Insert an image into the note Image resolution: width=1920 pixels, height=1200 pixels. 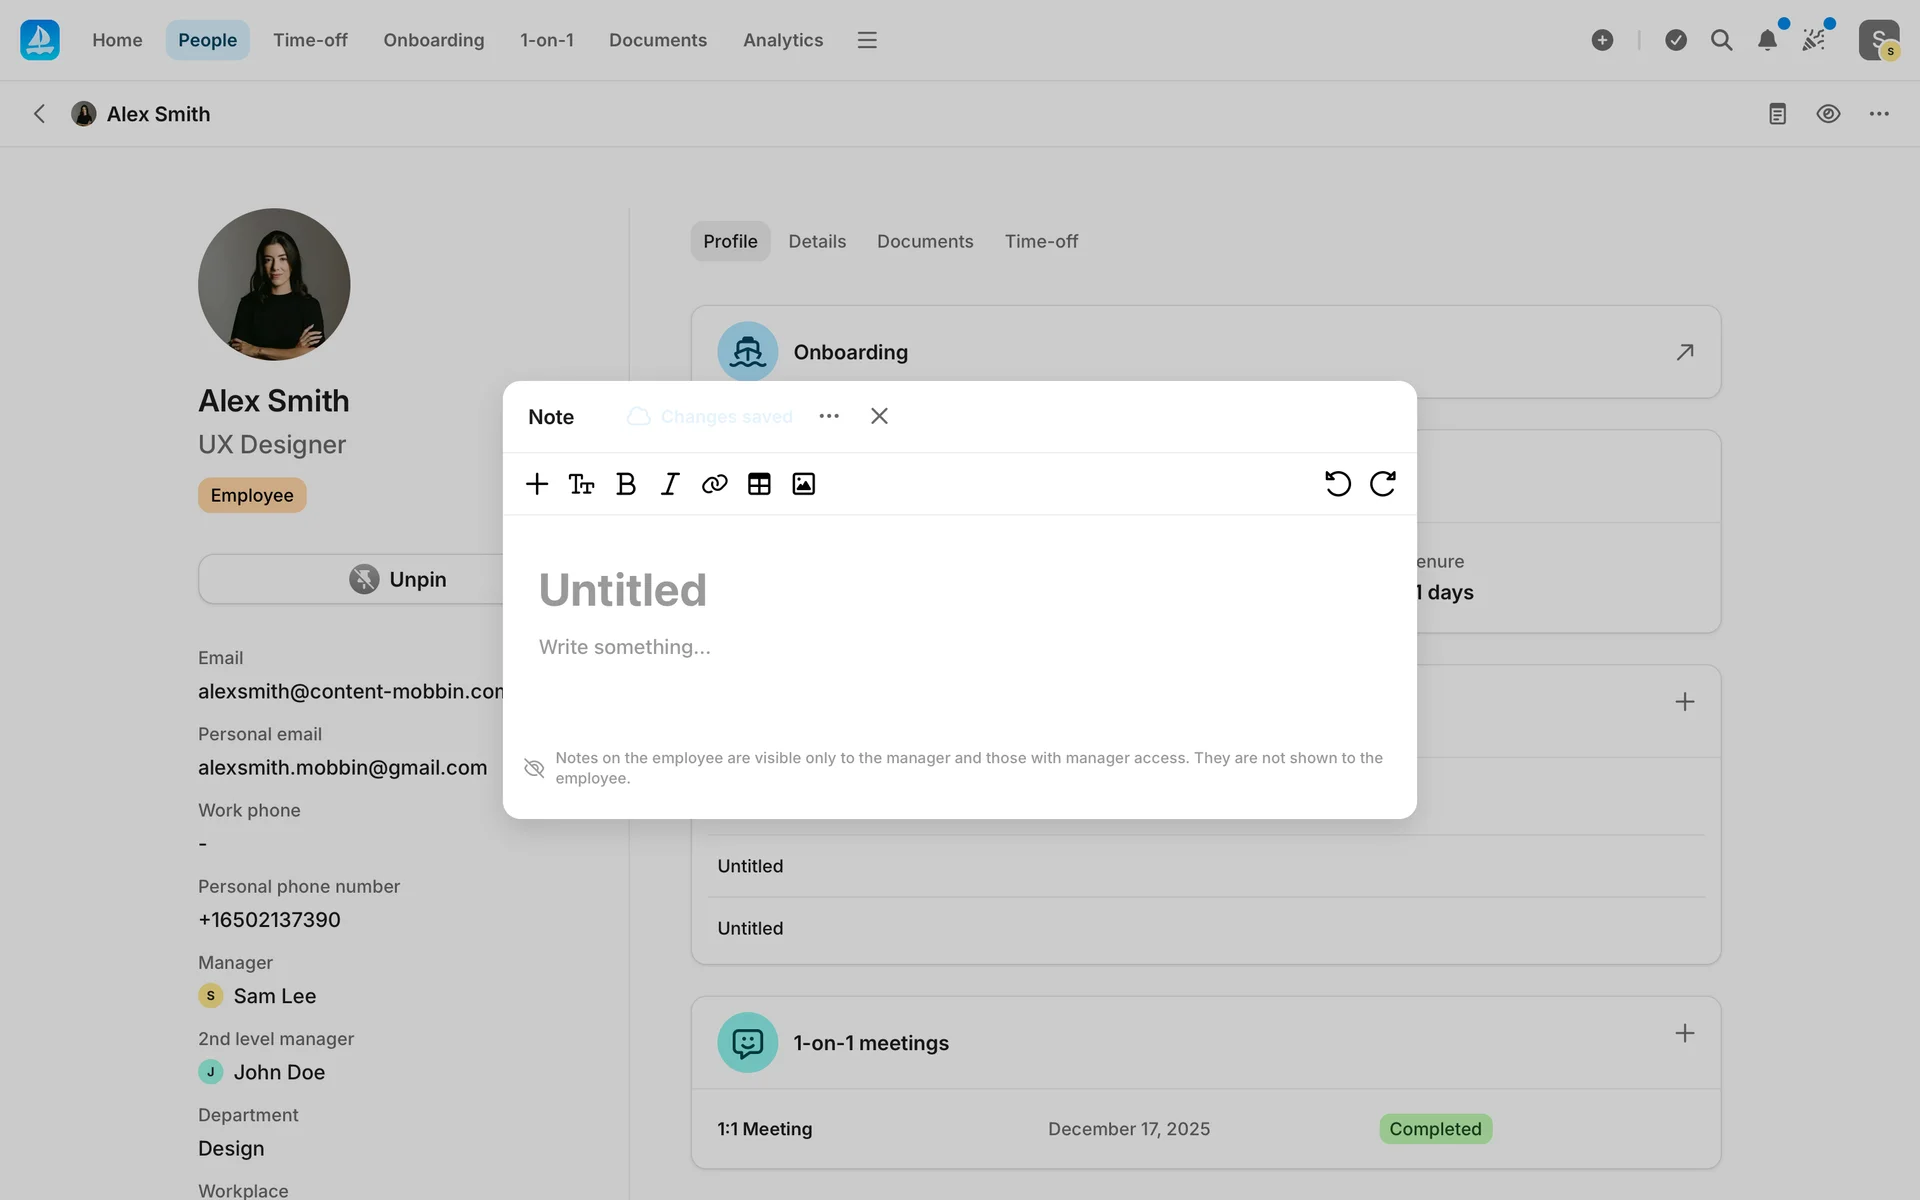point(803,484)
